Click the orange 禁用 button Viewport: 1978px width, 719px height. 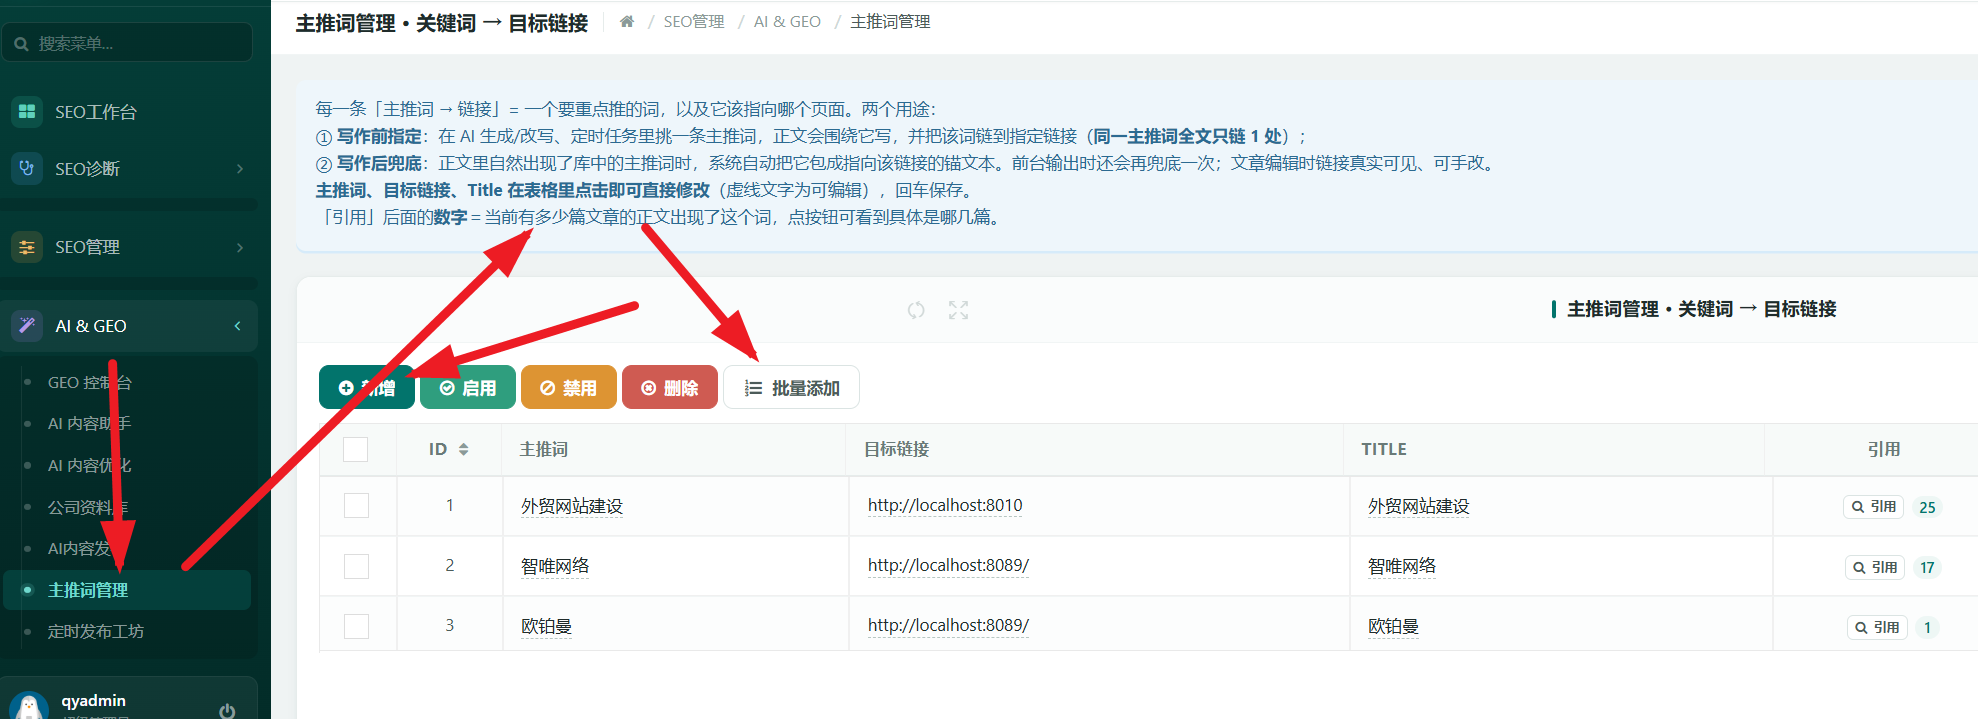569,387
